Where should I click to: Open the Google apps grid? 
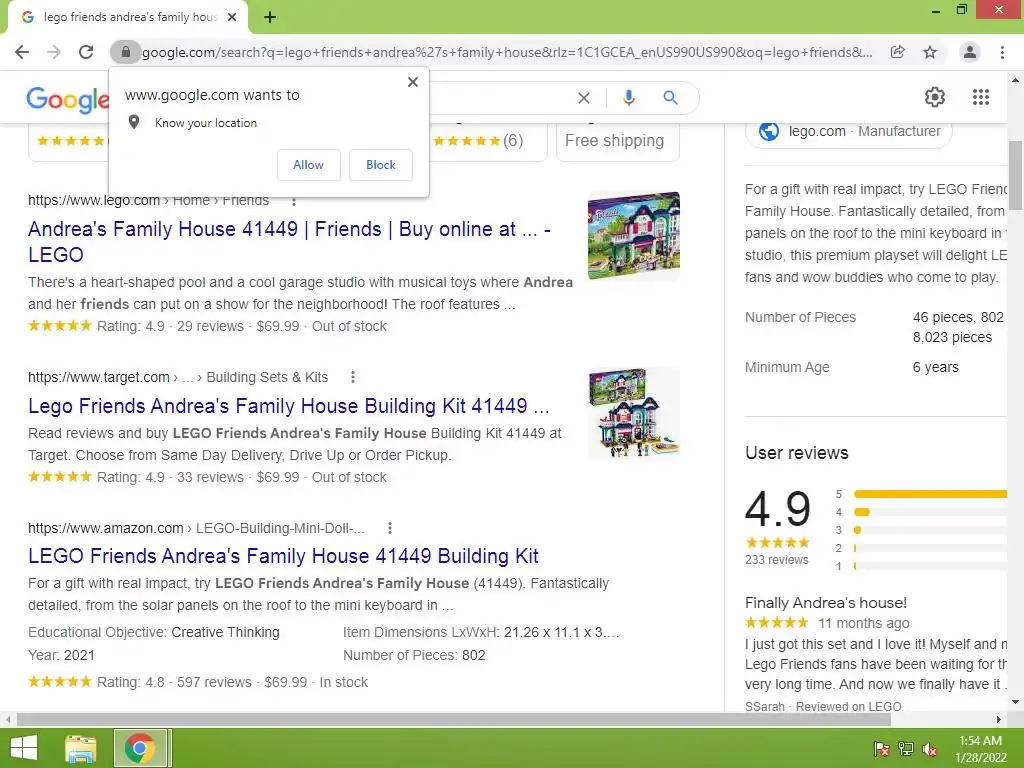click(x=981, y=97)
